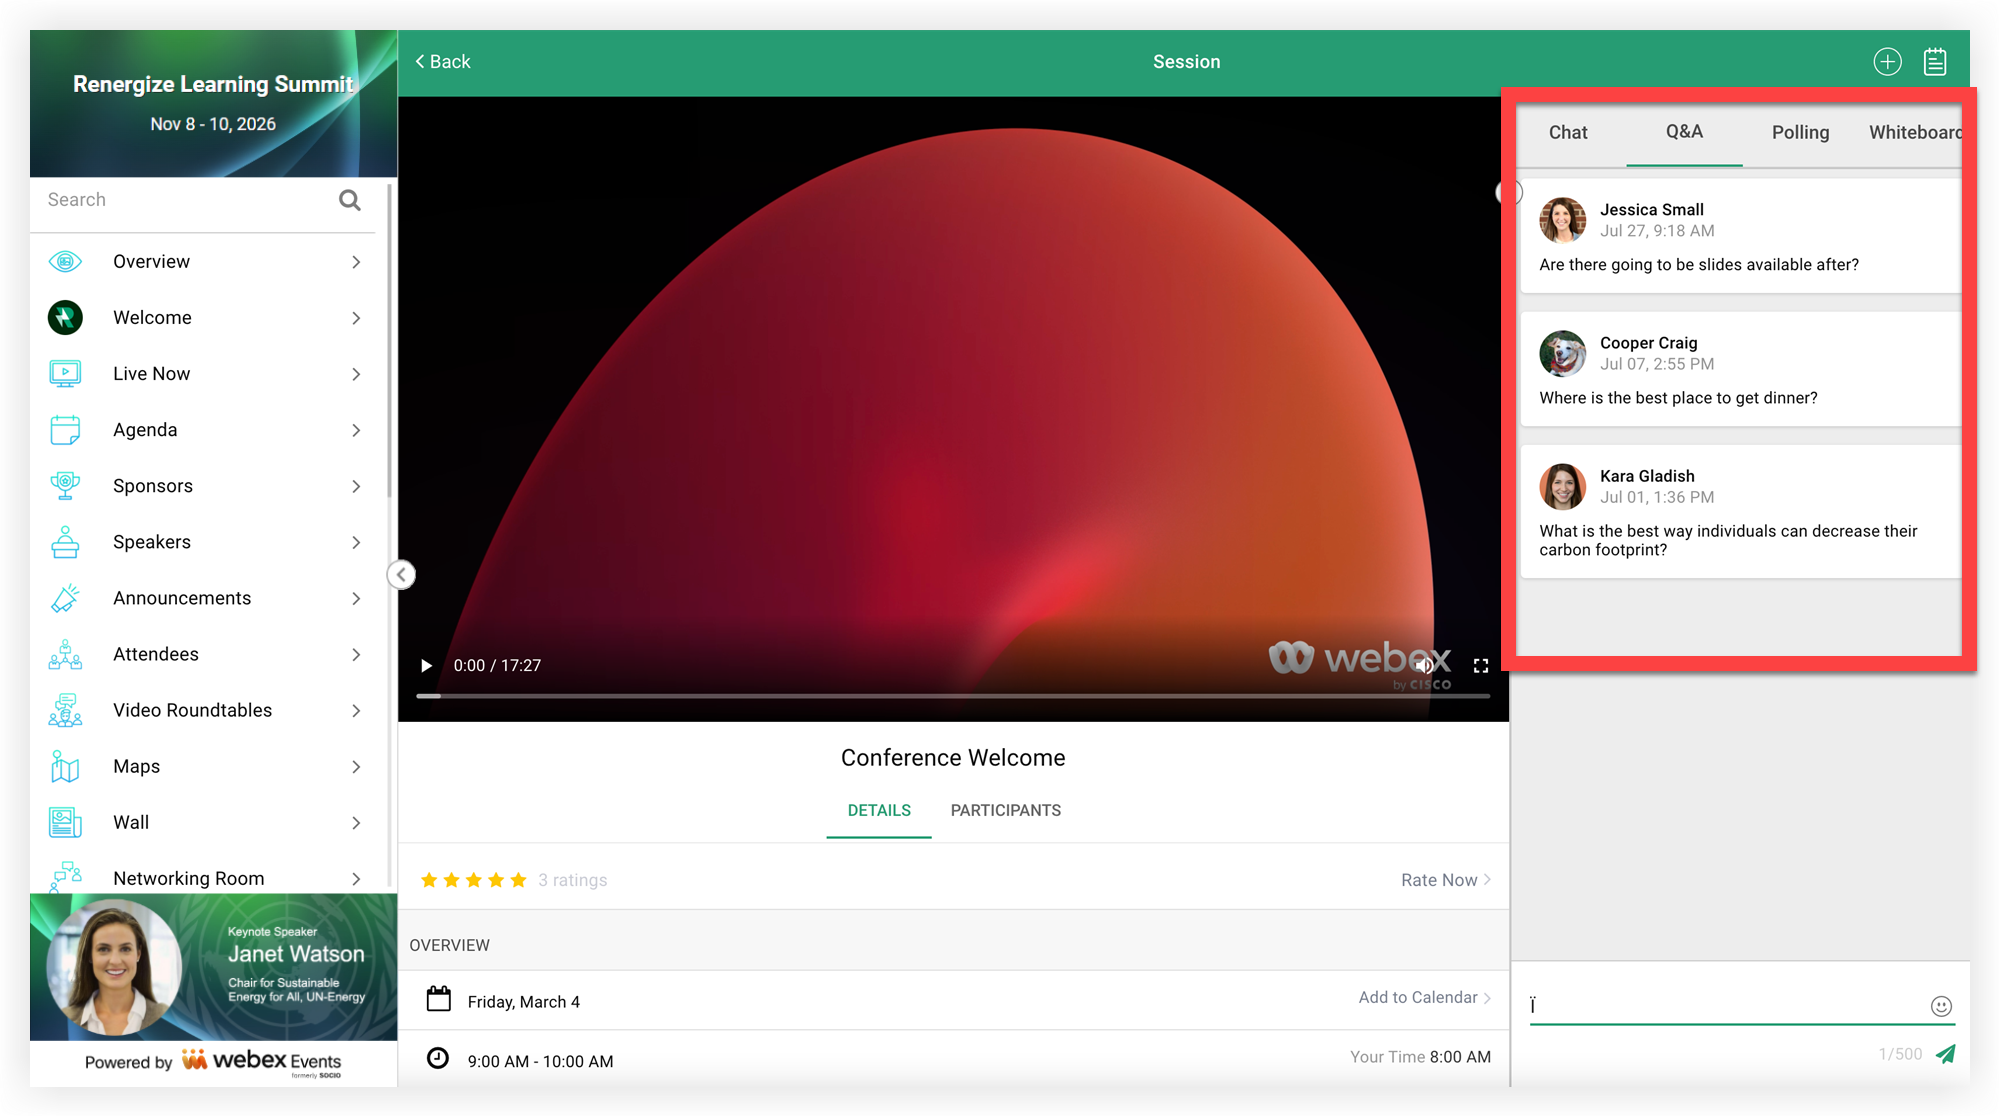The width and height of the screenshot is (2000, 1117).
Task: Open the notes clipboard icon in header
Action: coord(1935,62)
